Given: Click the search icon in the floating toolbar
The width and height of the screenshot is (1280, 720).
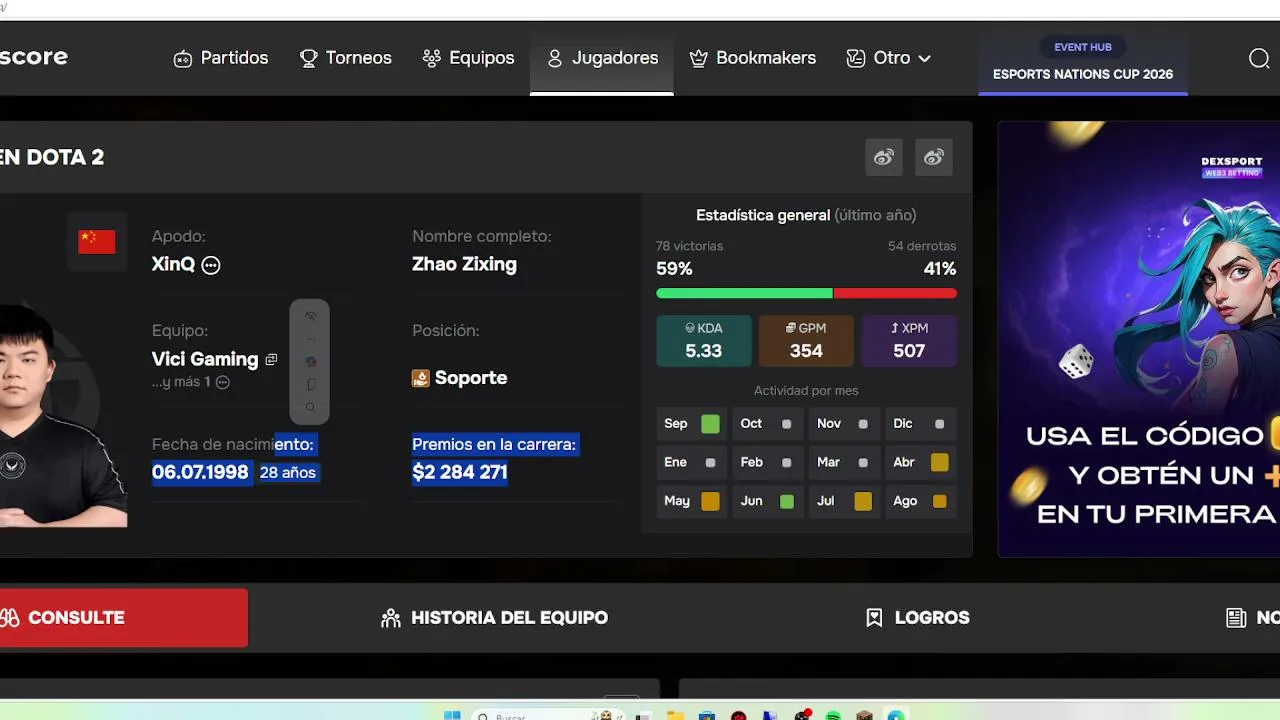Looking at the screenshot, I should tap(310, 407).
